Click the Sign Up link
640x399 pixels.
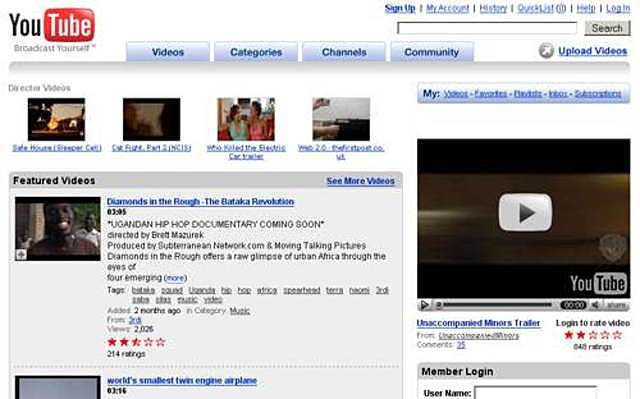coord(400,8)
